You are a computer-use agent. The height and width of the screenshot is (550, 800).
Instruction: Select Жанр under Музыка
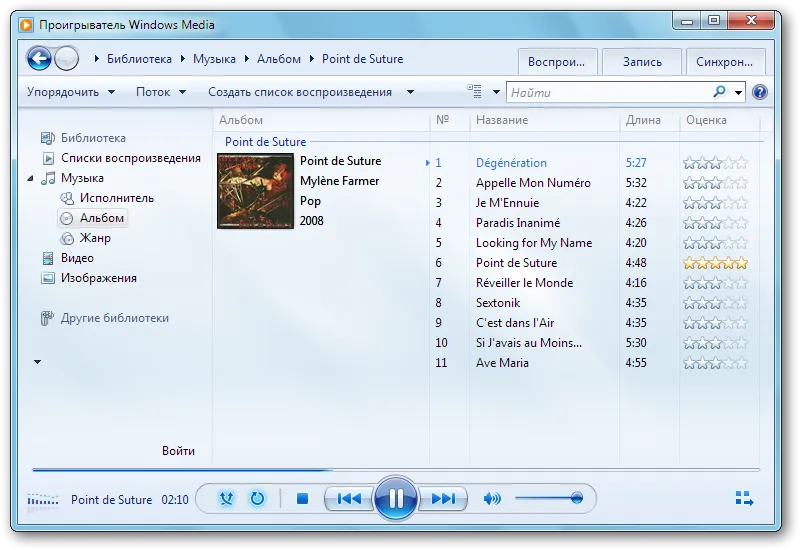coord(86,238)
